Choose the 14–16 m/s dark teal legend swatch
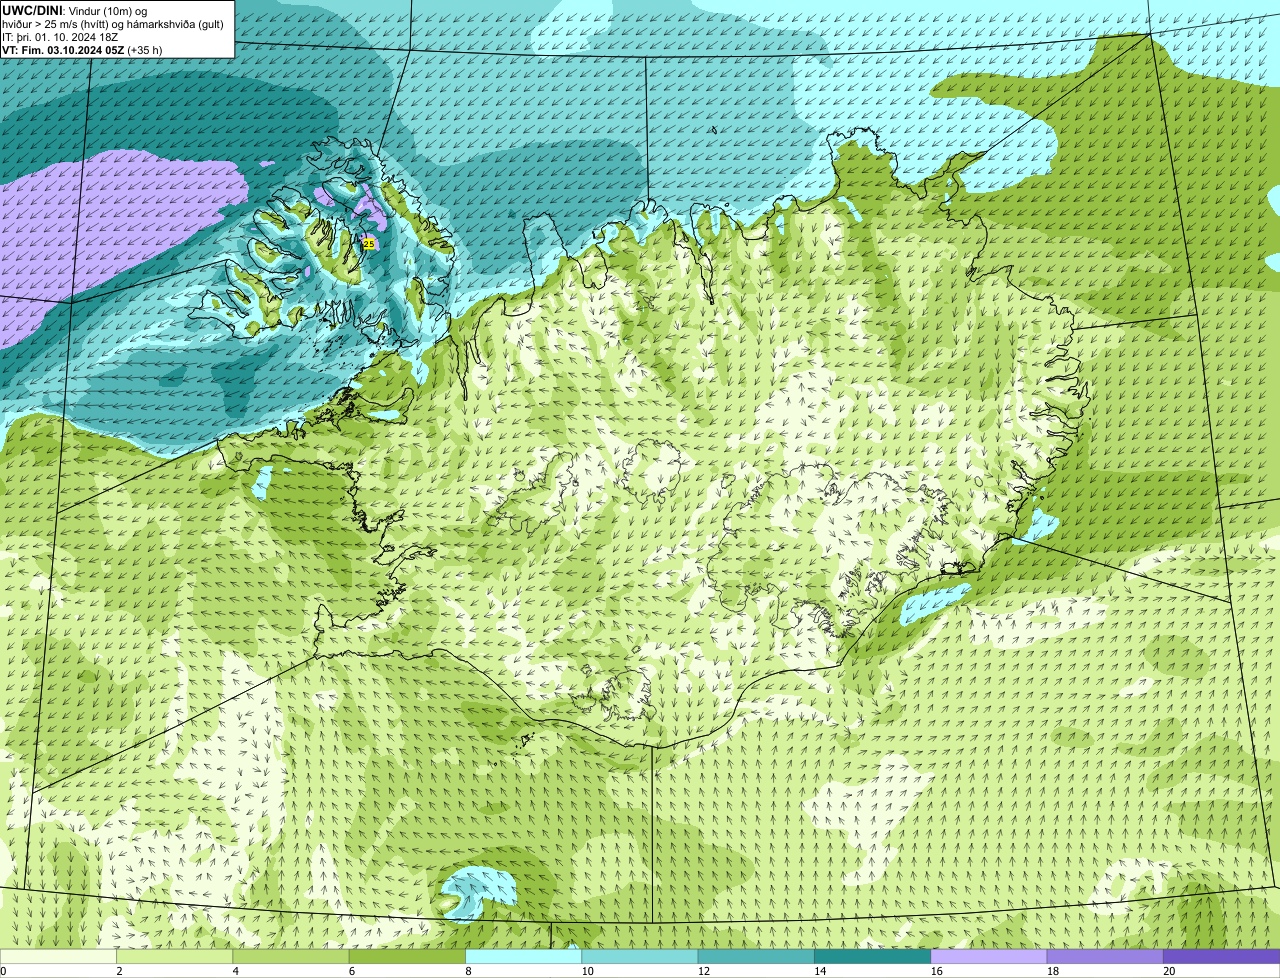This screenshot has width=1280, height=978. coord(873,956)
